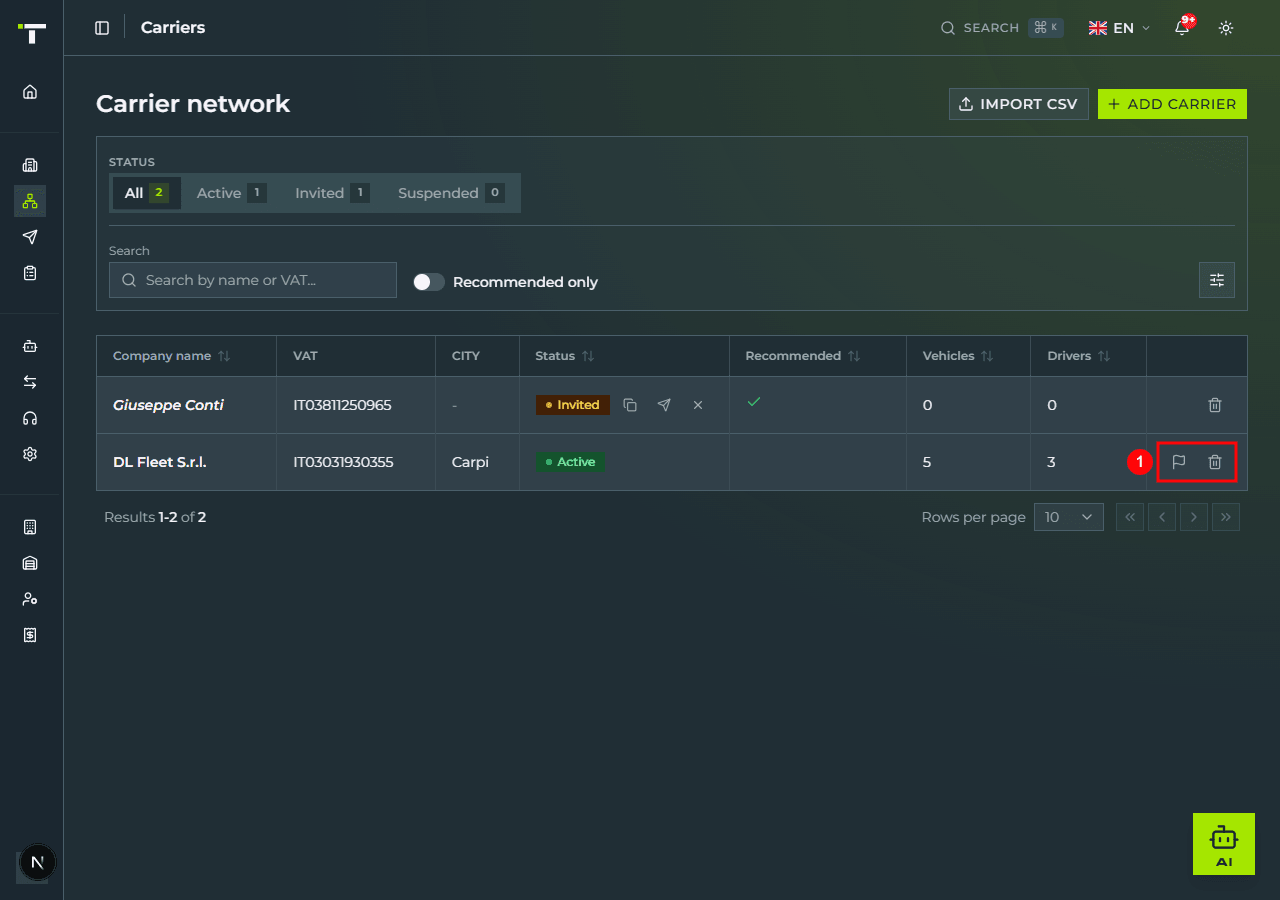Delete DL Fleet S.r.l. with trash icon

[x=1215, y=462]
